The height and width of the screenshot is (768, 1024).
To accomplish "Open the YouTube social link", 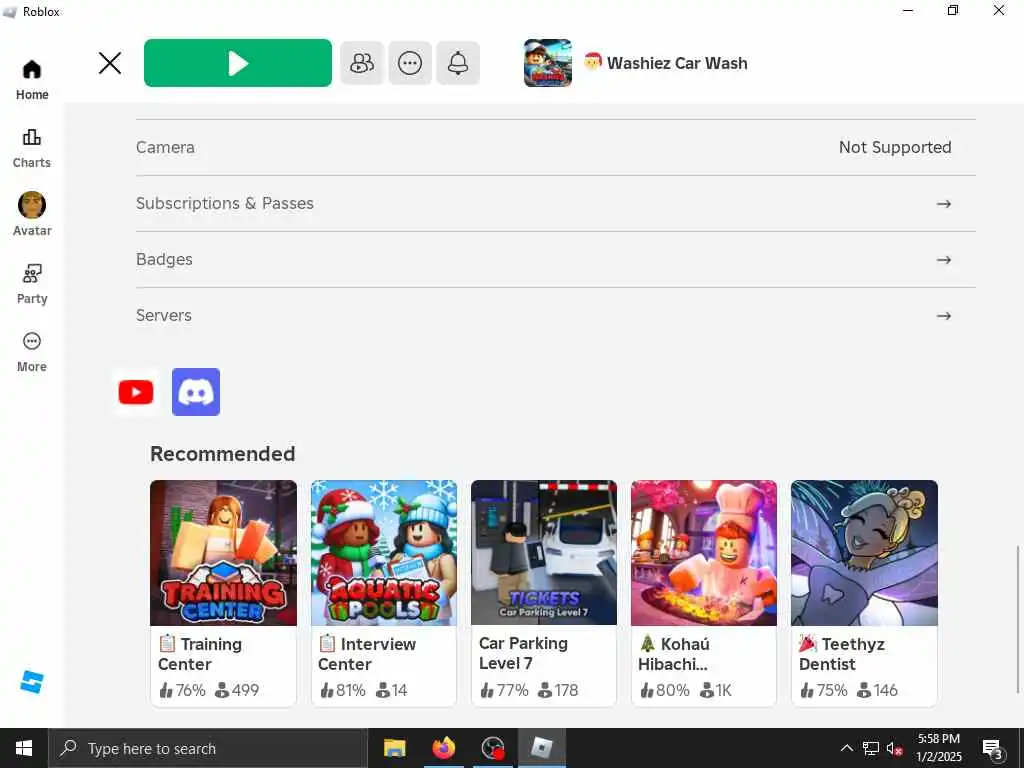I will [x=136, y=392].
